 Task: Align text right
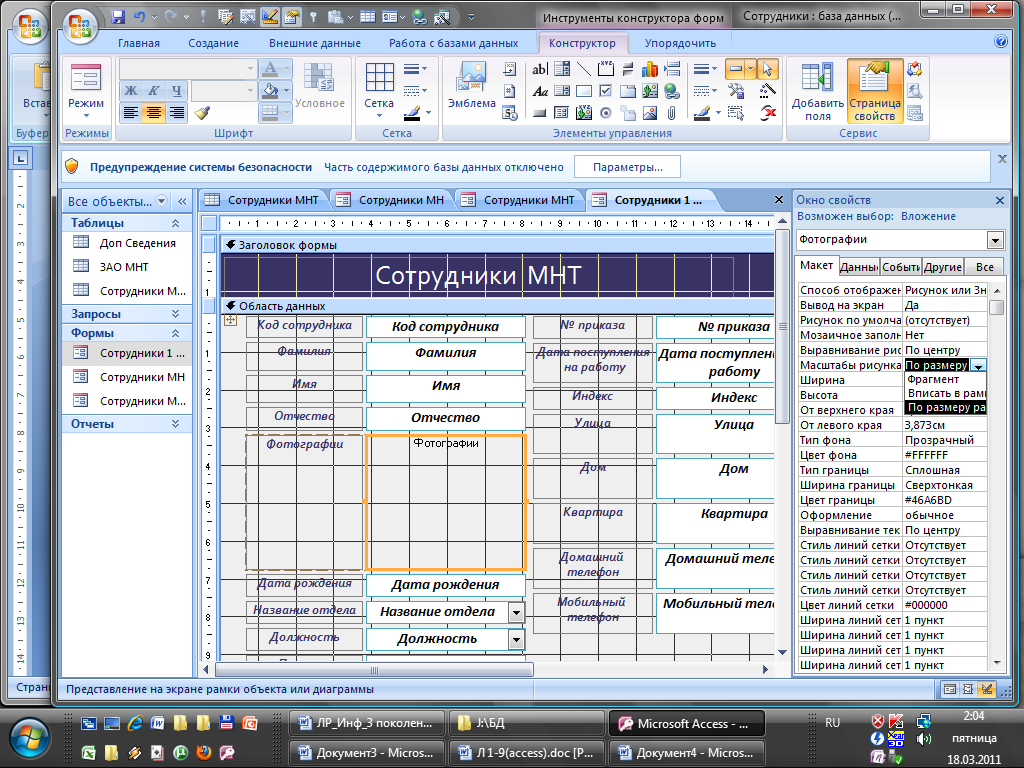176,113
